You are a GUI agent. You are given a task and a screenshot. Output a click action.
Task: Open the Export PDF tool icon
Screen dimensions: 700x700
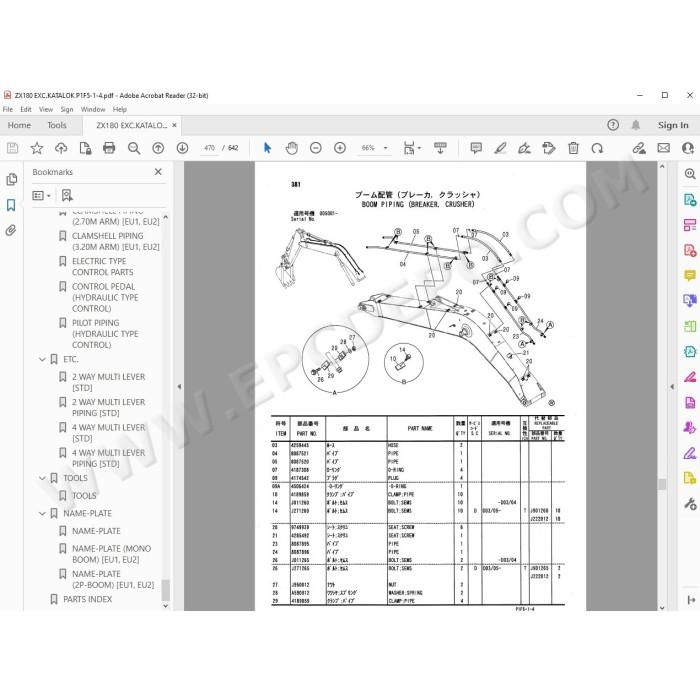pyautogui.click(x=690, y=199)
